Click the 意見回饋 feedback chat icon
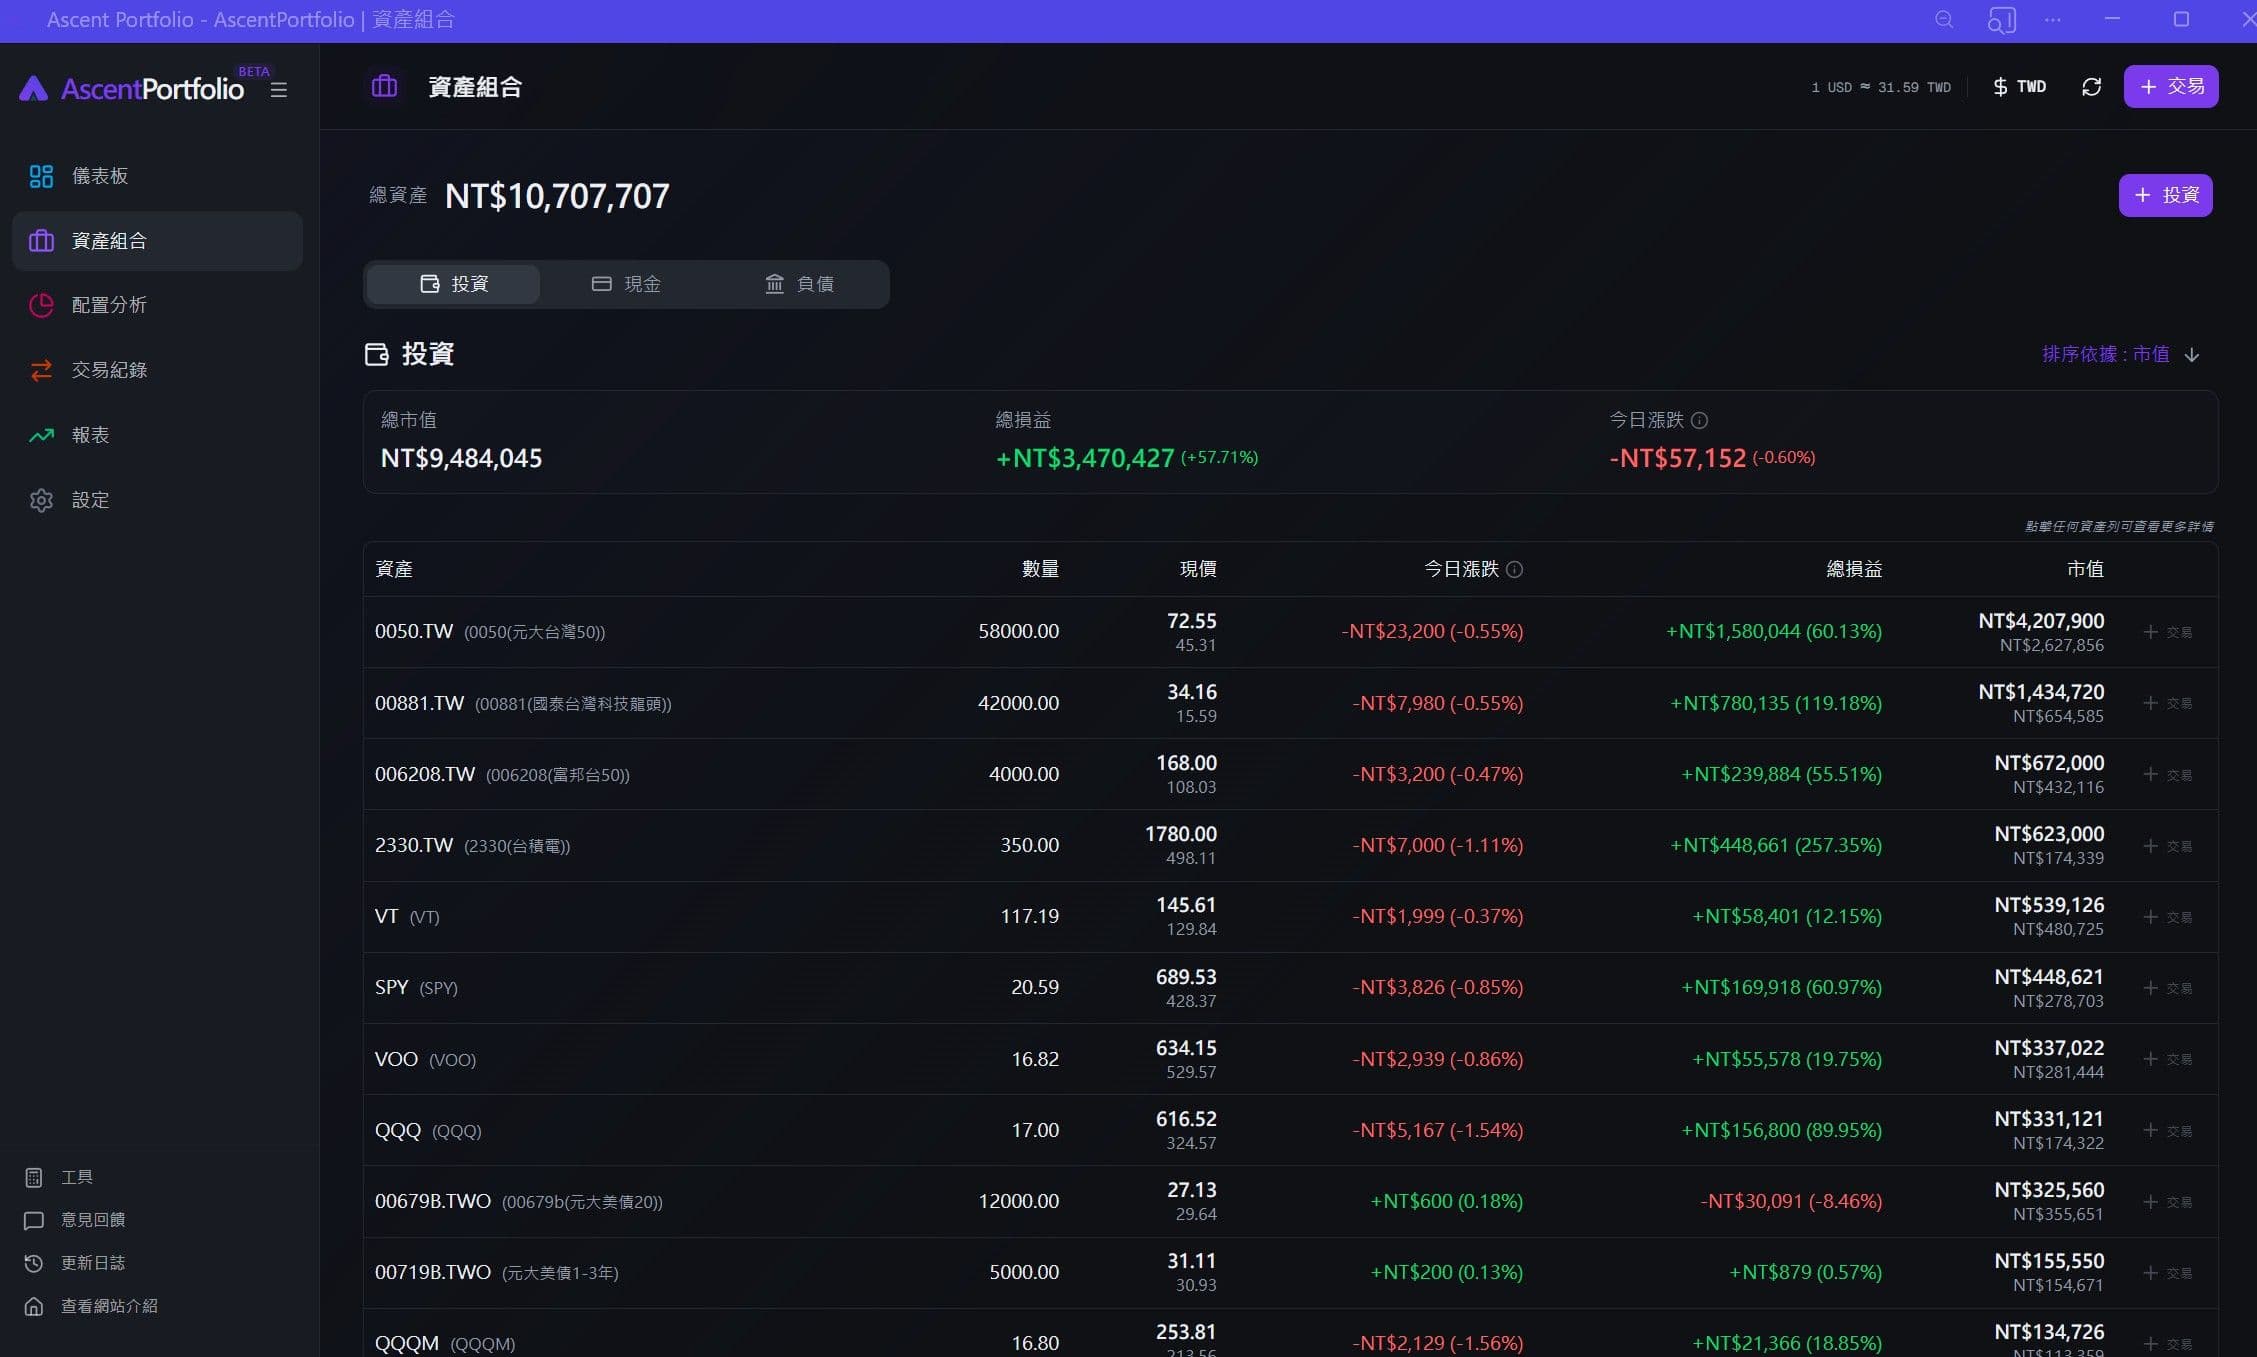This screenshot has width=2257, height=1357. click(x=34, y=1220)
